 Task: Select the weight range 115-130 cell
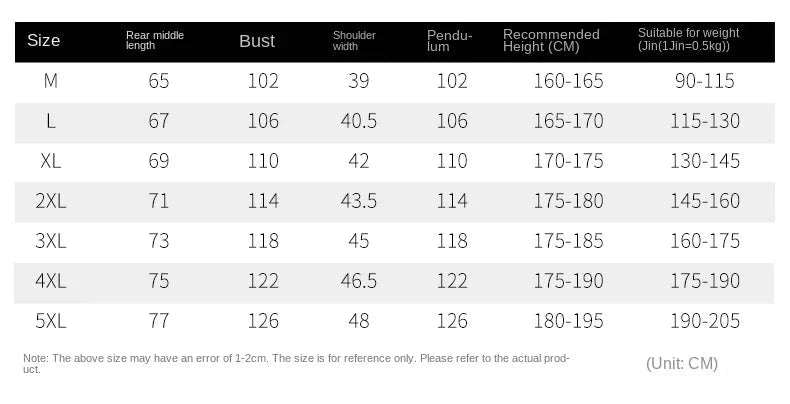coord(707,121)
